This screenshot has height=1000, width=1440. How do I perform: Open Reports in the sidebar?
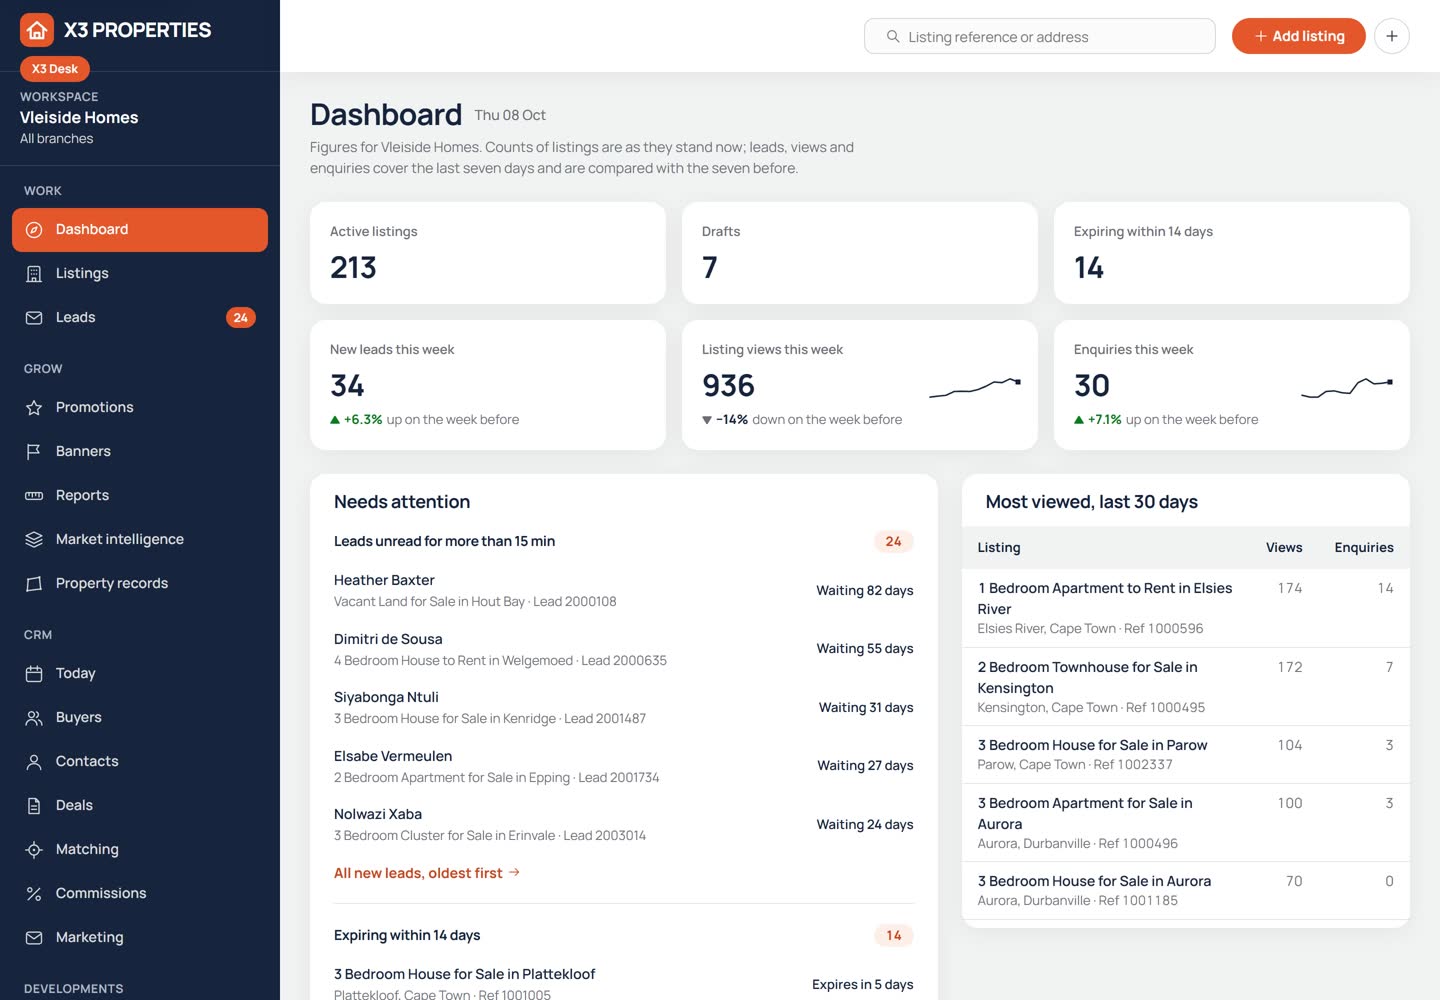140,496
